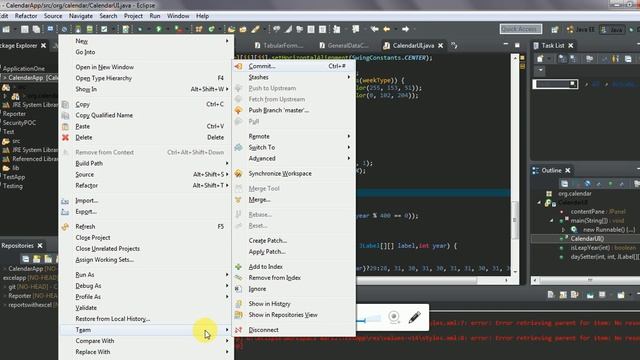Click the Refresh icon in context menu
The width and height of the screenshot is (640, 360).
65,227
